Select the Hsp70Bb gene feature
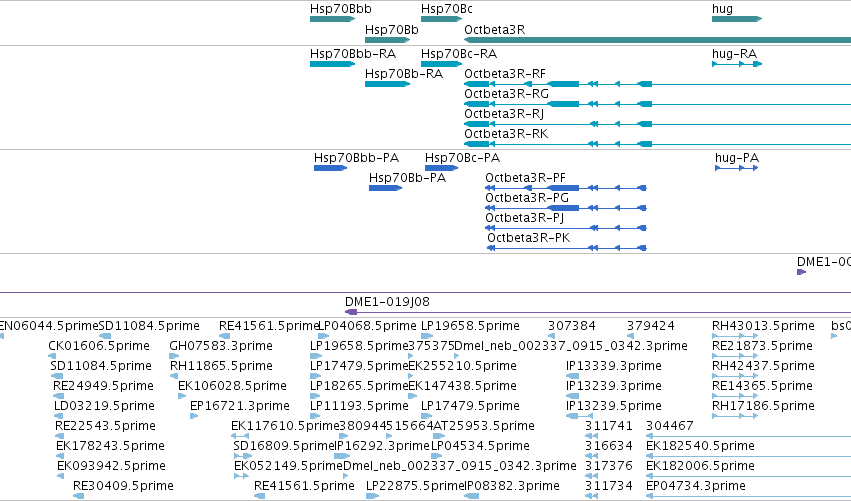Screen dimensions: 851x501 [388, 40]
